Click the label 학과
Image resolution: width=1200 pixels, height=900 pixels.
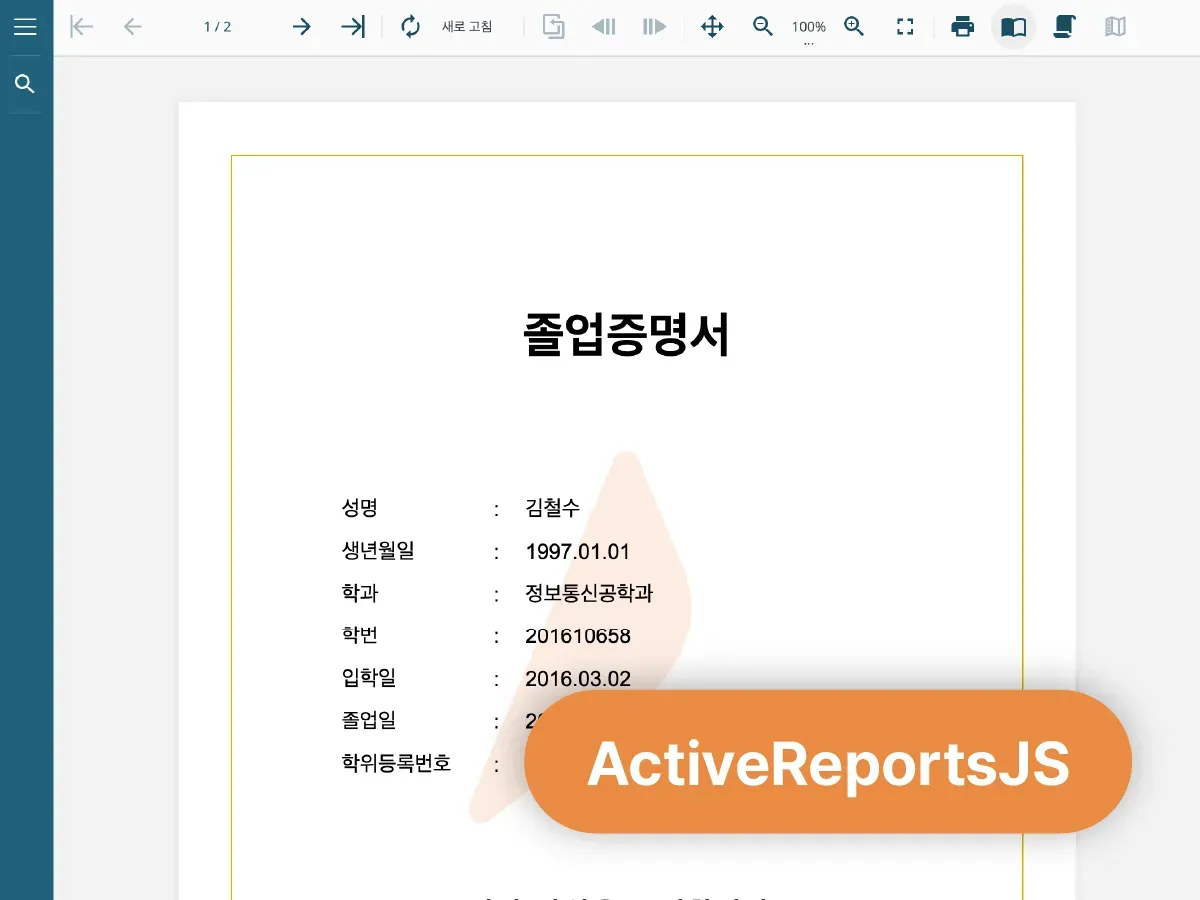359,592
